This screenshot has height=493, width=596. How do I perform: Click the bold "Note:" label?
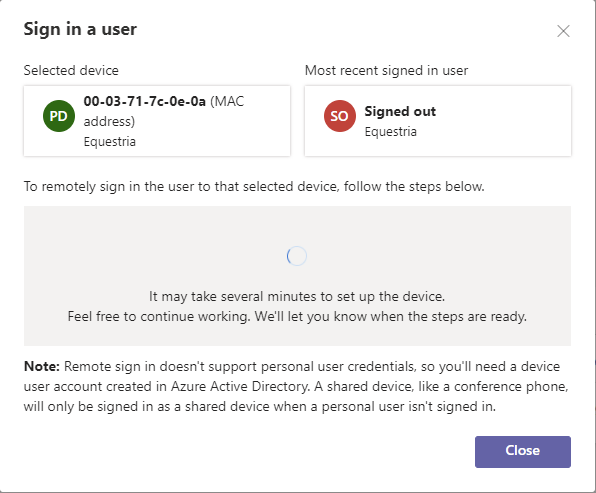coord(42,366)
